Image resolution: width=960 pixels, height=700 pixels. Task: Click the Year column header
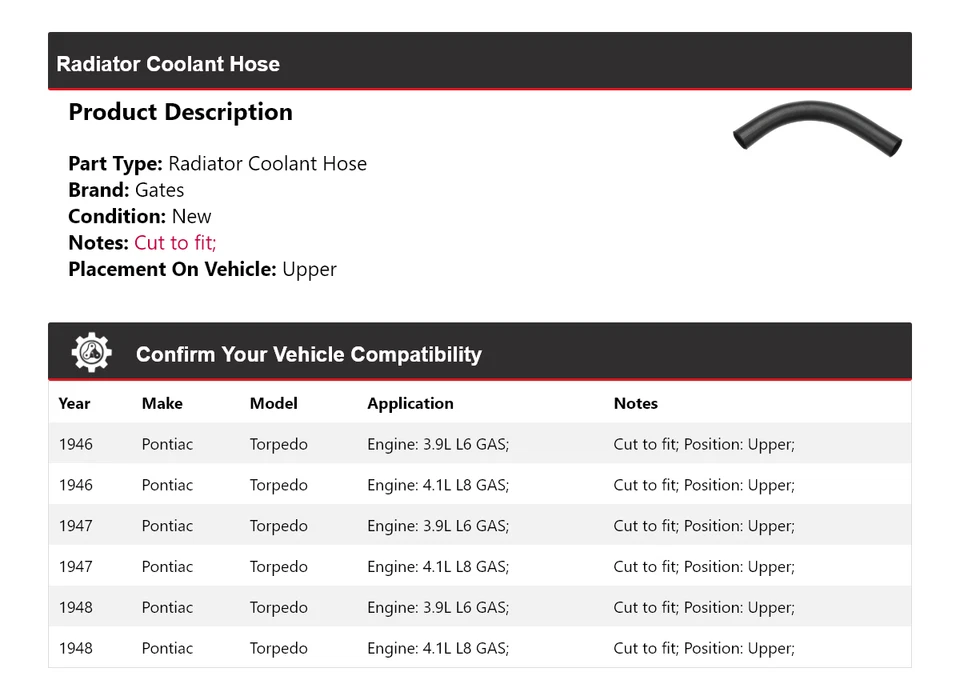coord(74,403)
